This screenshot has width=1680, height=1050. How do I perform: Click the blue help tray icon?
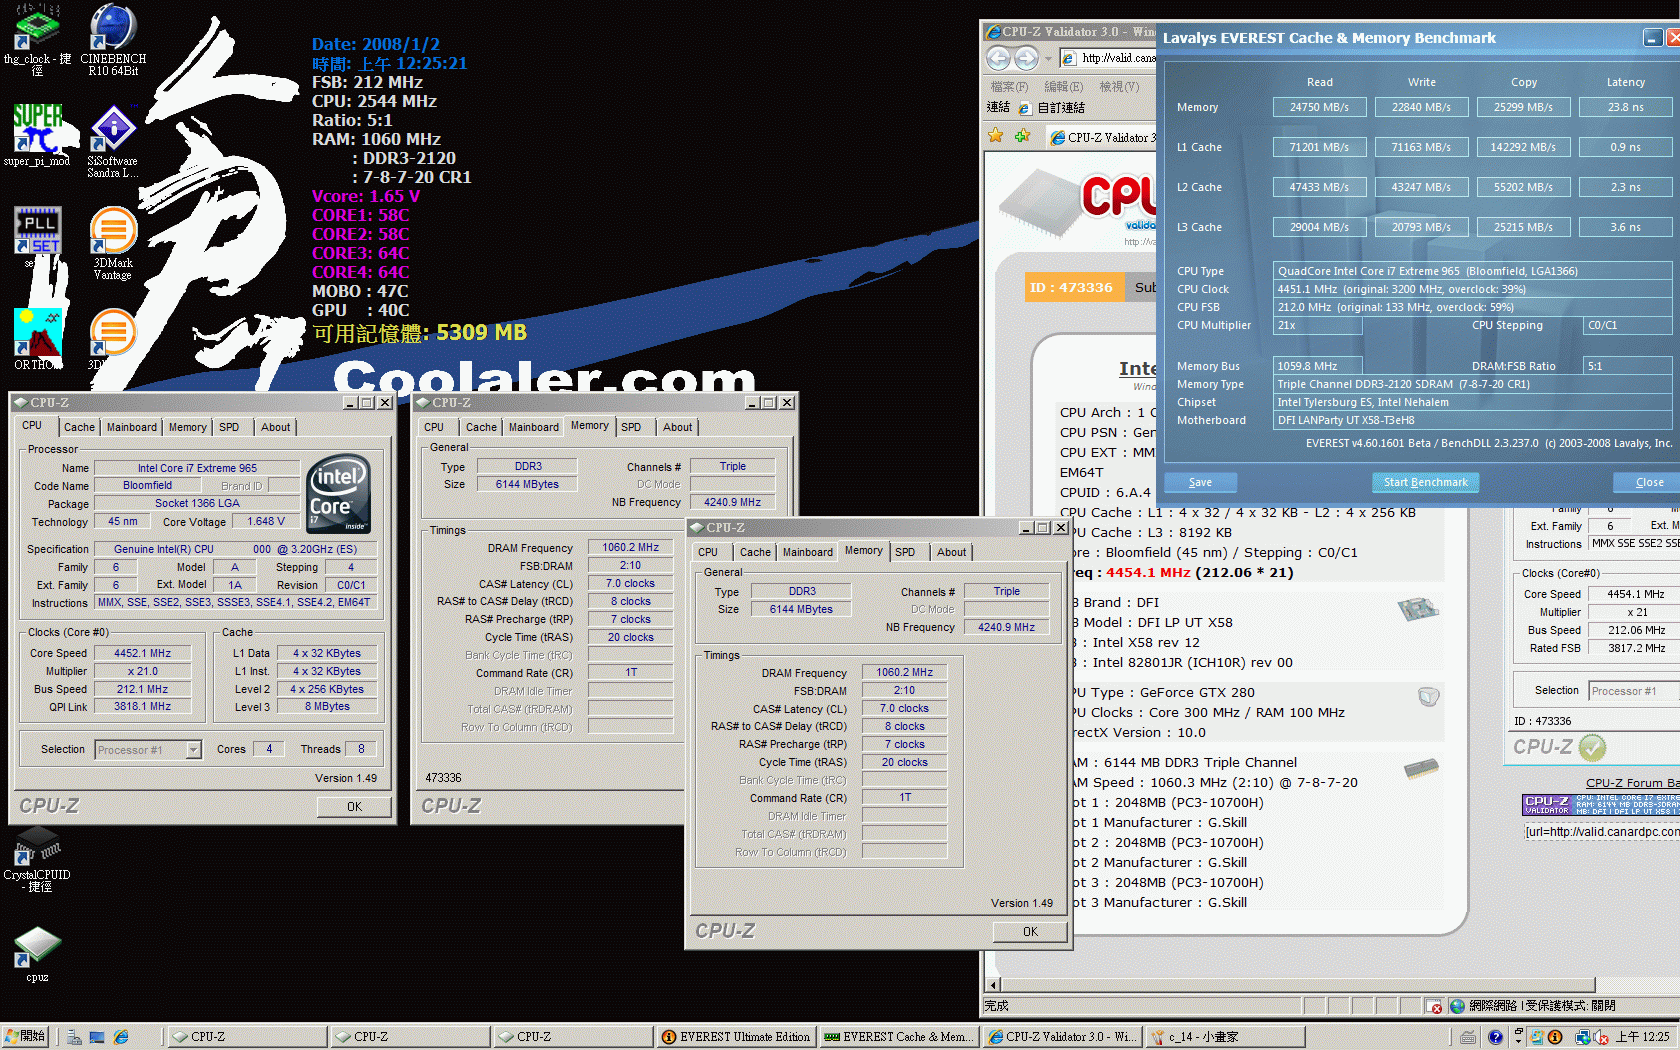pyautogui.click(x=1495, y=1037)
